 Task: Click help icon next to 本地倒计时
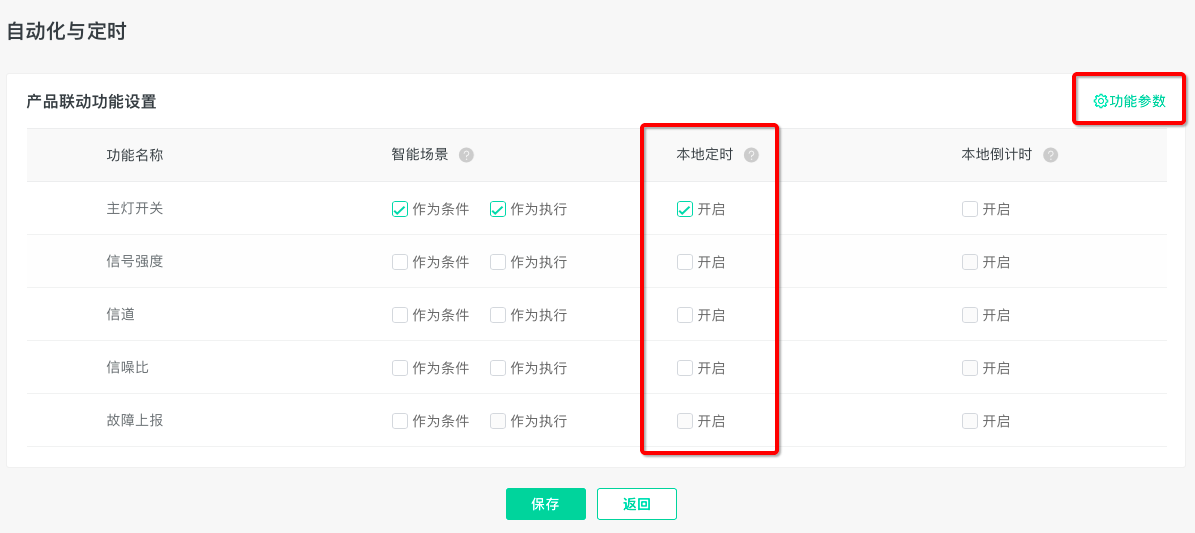(1050, 155)
